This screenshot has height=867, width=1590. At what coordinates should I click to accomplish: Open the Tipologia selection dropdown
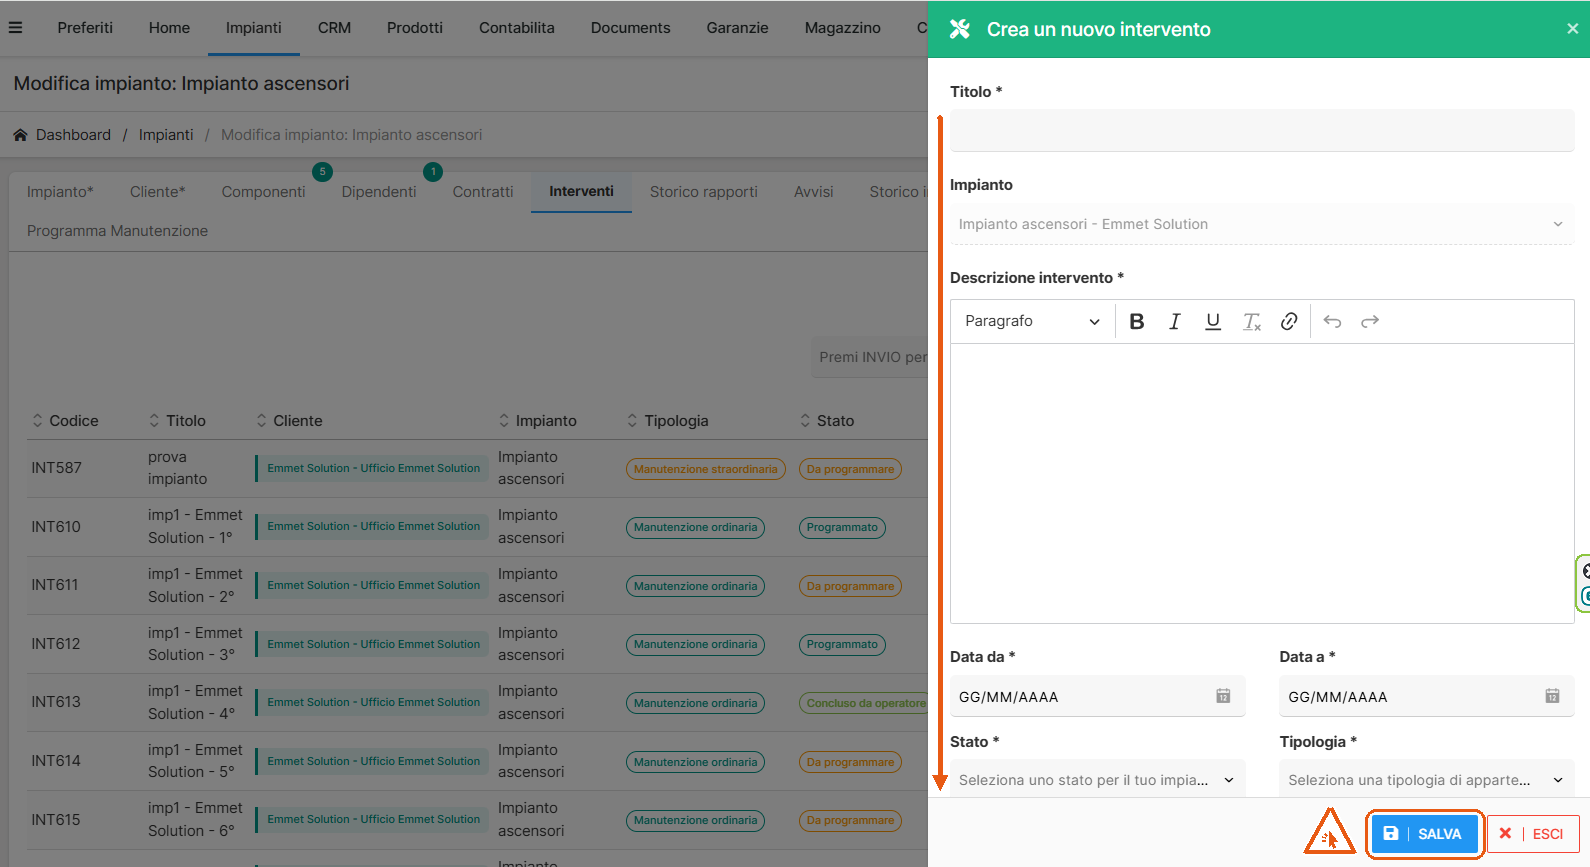(x=1426, y=780)
